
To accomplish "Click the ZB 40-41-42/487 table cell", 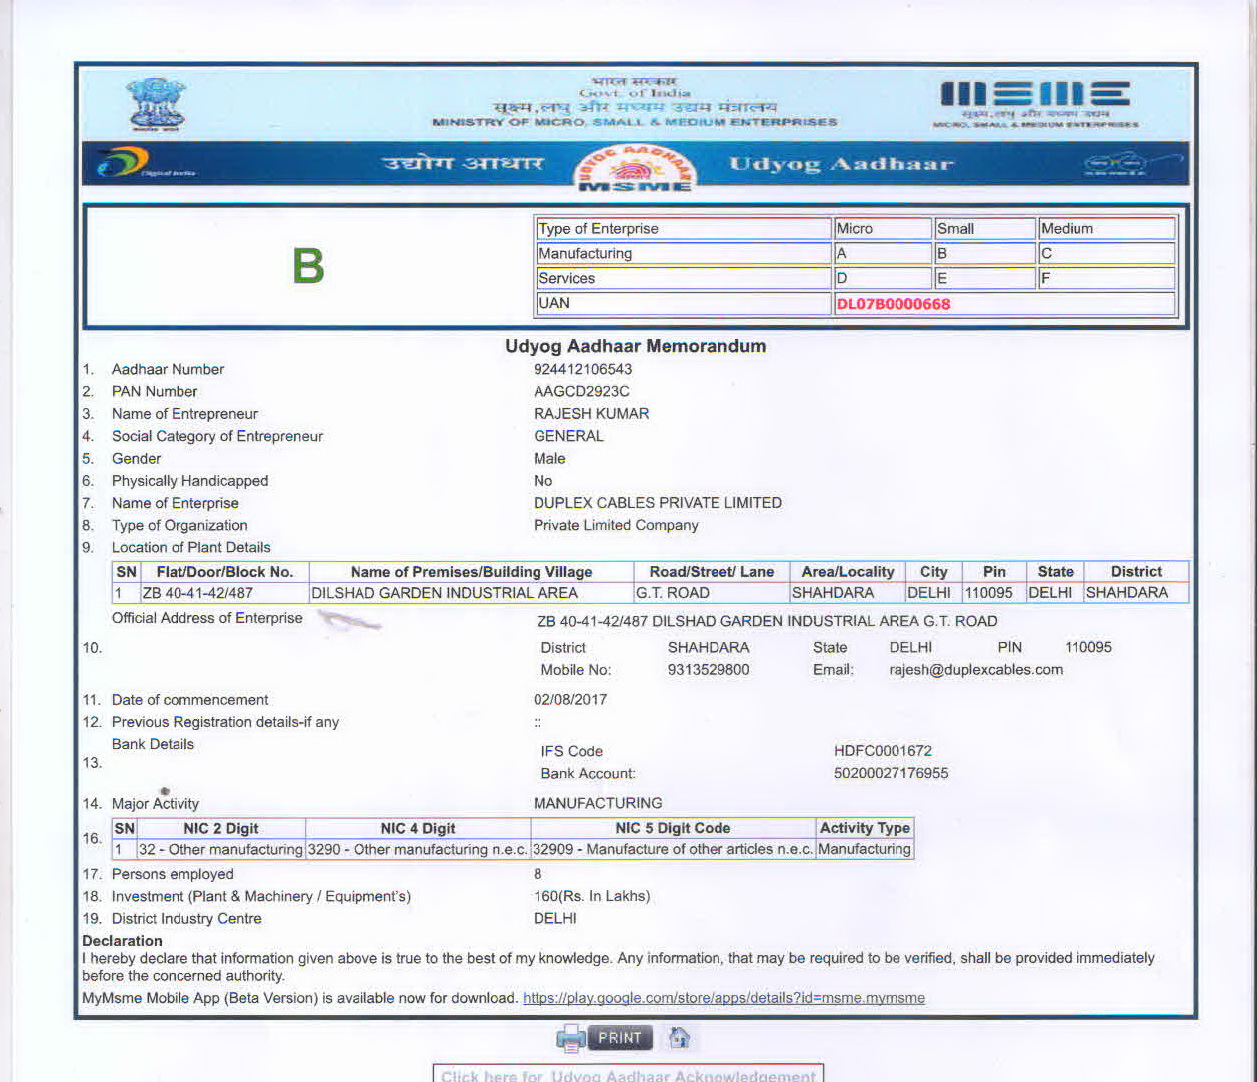I will pyautogui.click(x=224, y=593).
